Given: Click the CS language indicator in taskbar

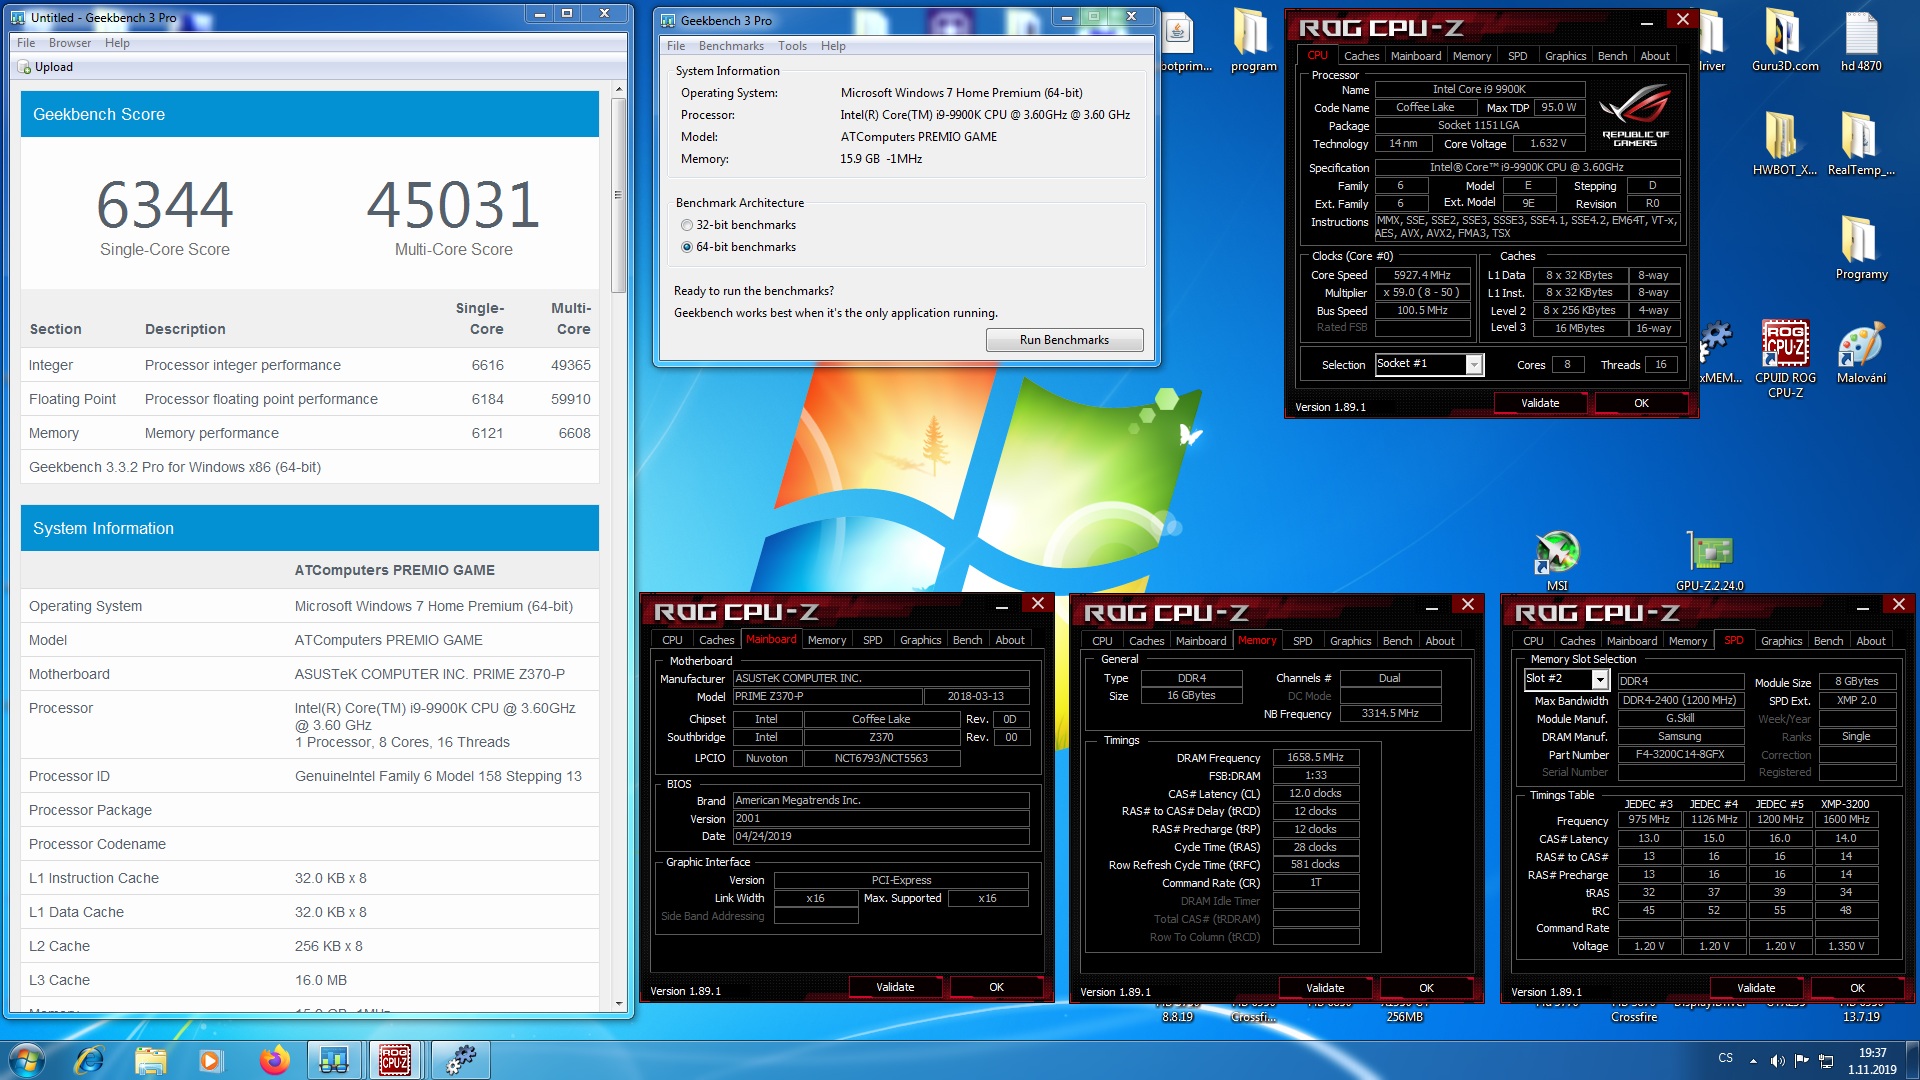Looking at the screenshot, I should [1725, 1058].
